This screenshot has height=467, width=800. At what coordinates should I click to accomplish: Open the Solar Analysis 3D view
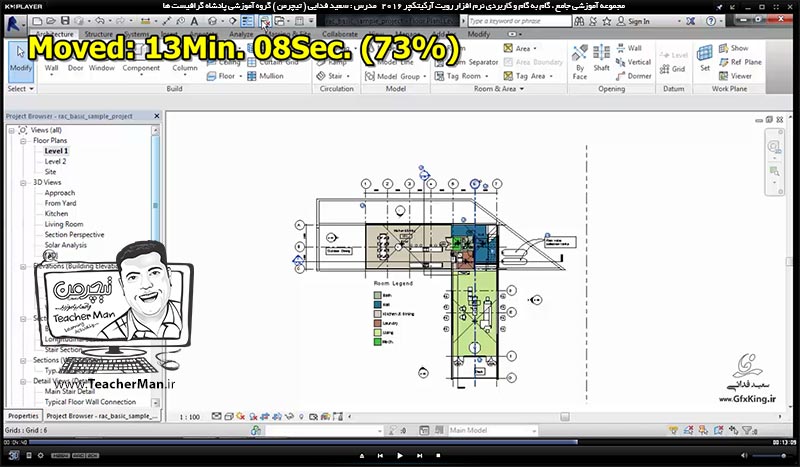[x=65, y=245]
